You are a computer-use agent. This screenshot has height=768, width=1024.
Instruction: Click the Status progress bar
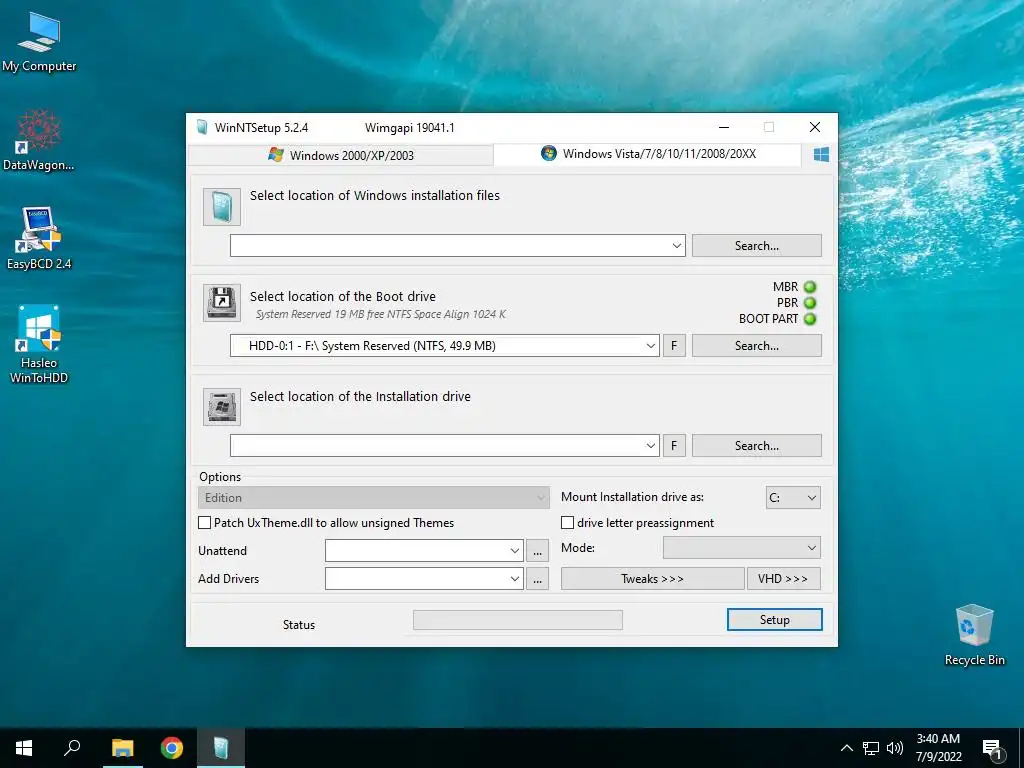pyautogui.click(x=518, y=620)
